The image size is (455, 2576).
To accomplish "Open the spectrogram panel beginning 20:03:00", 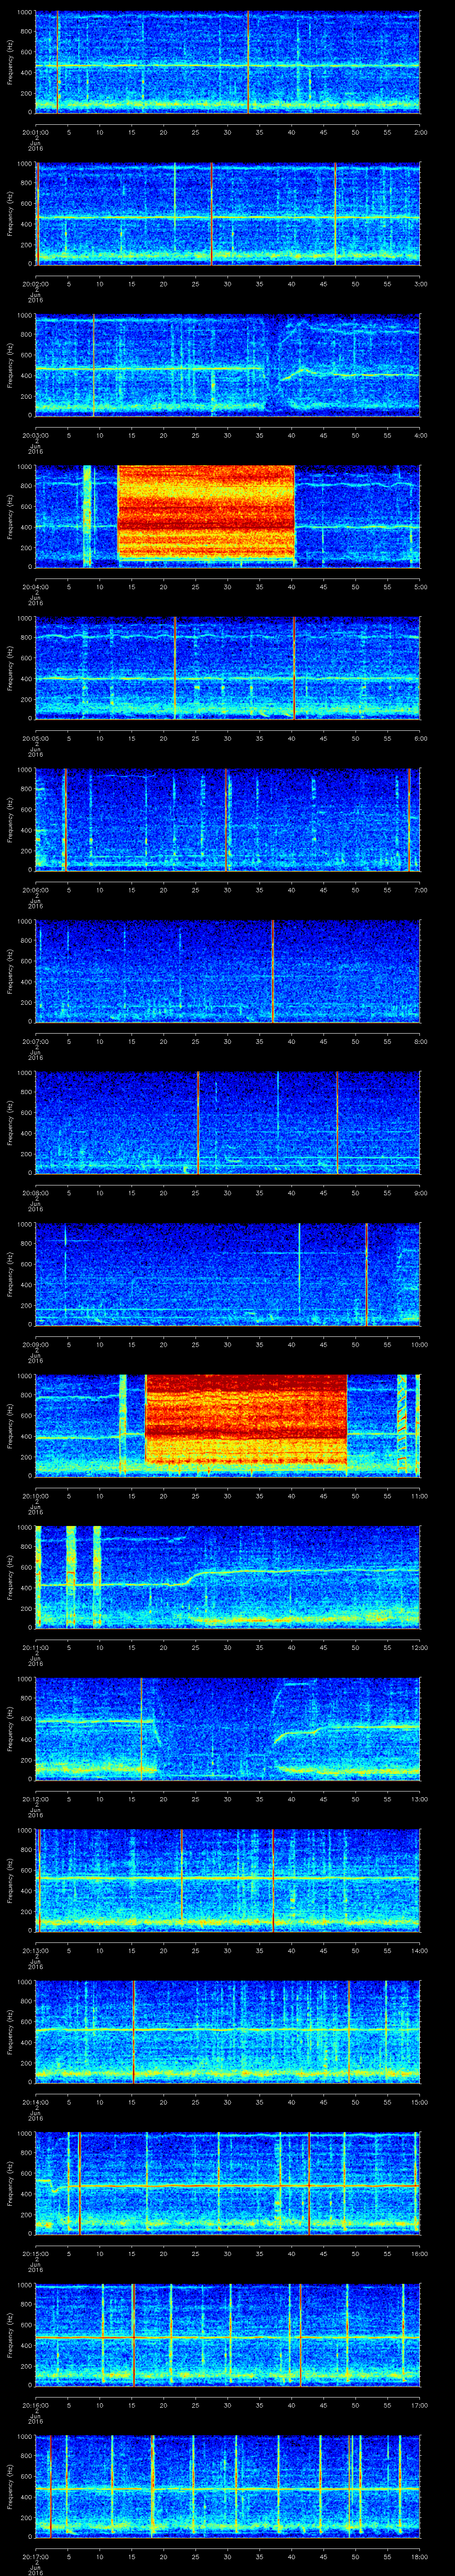I will (228, 365).
